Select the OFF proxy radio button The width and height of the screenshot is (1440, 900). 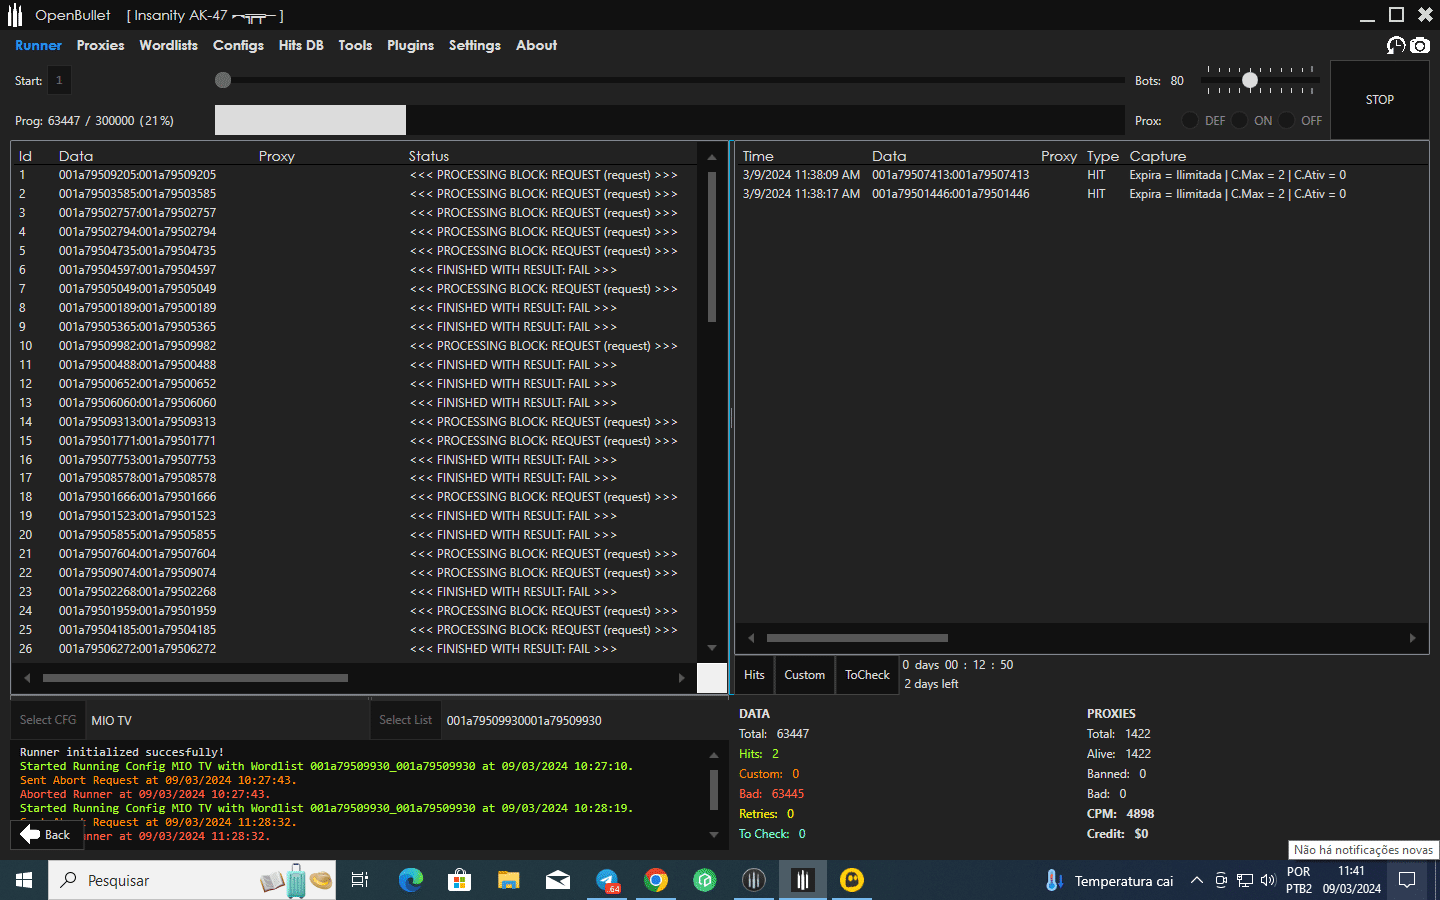pyautogui.click(x=1287, y=120)
